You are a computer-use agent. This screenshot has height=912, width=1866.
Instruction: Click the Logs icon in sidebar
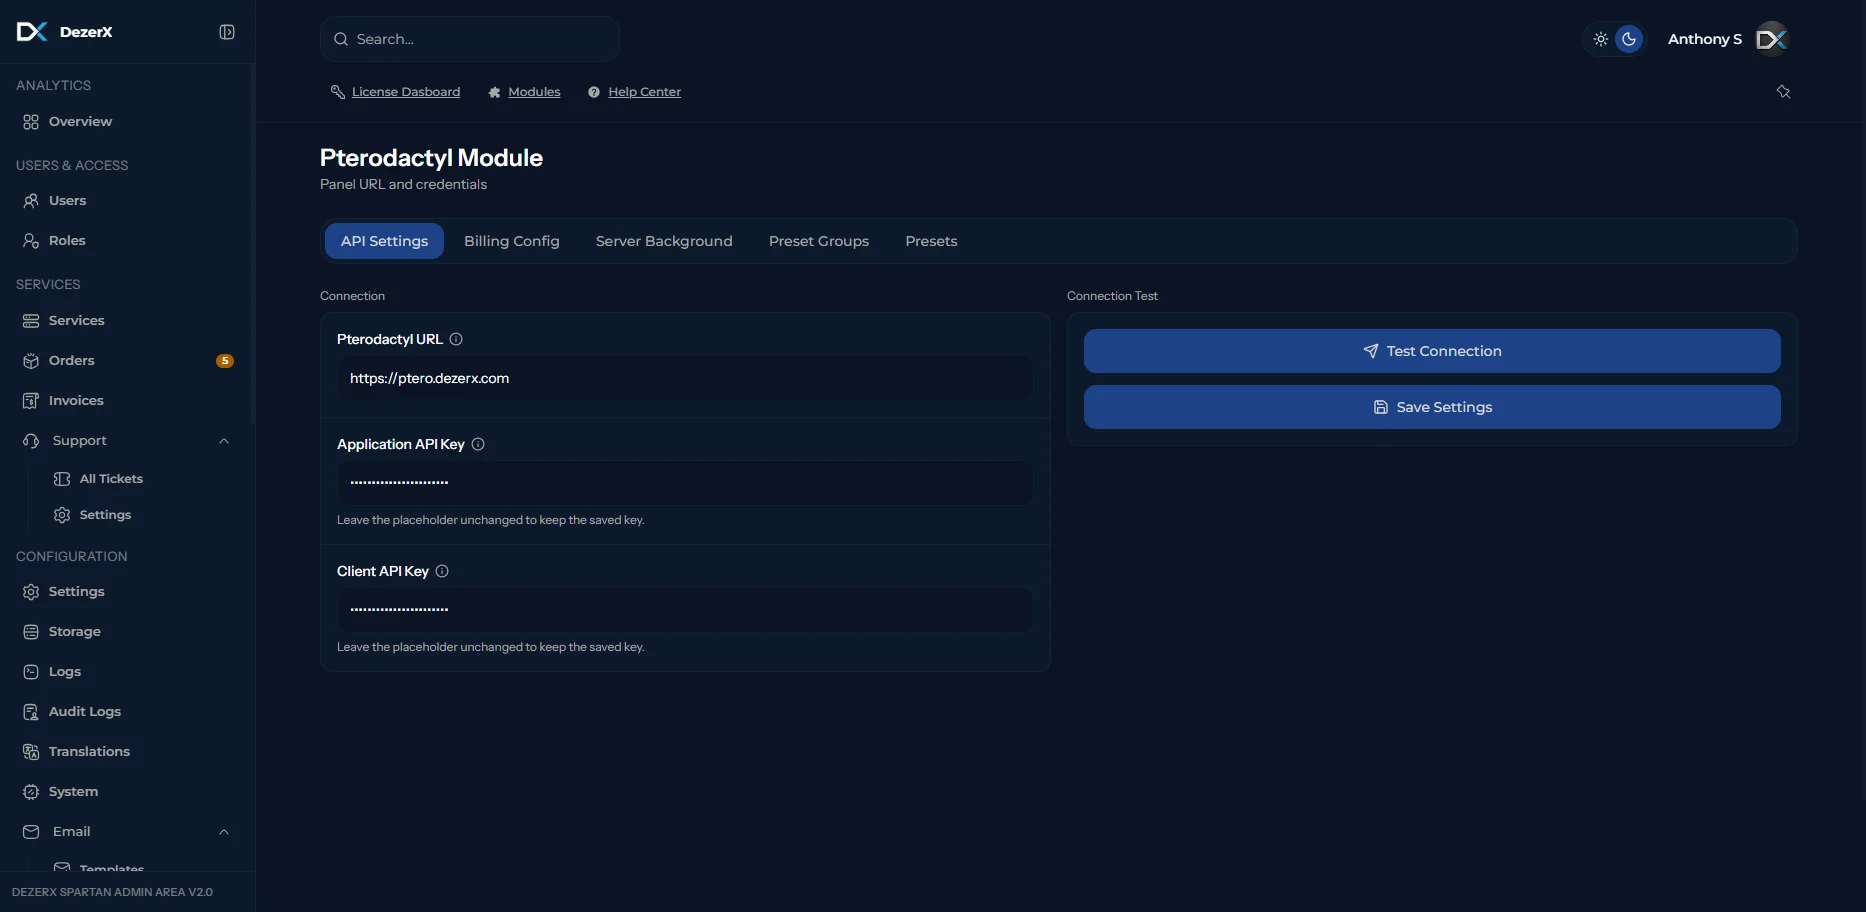(x=31, y=672)
